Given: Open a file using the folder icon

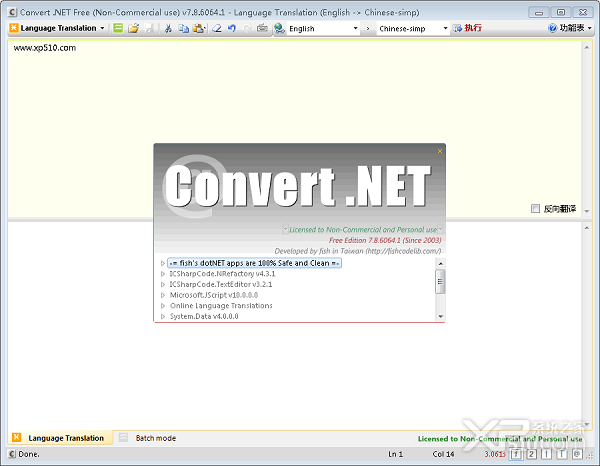Looking at the screenshot, I should [x=134, y=28].
